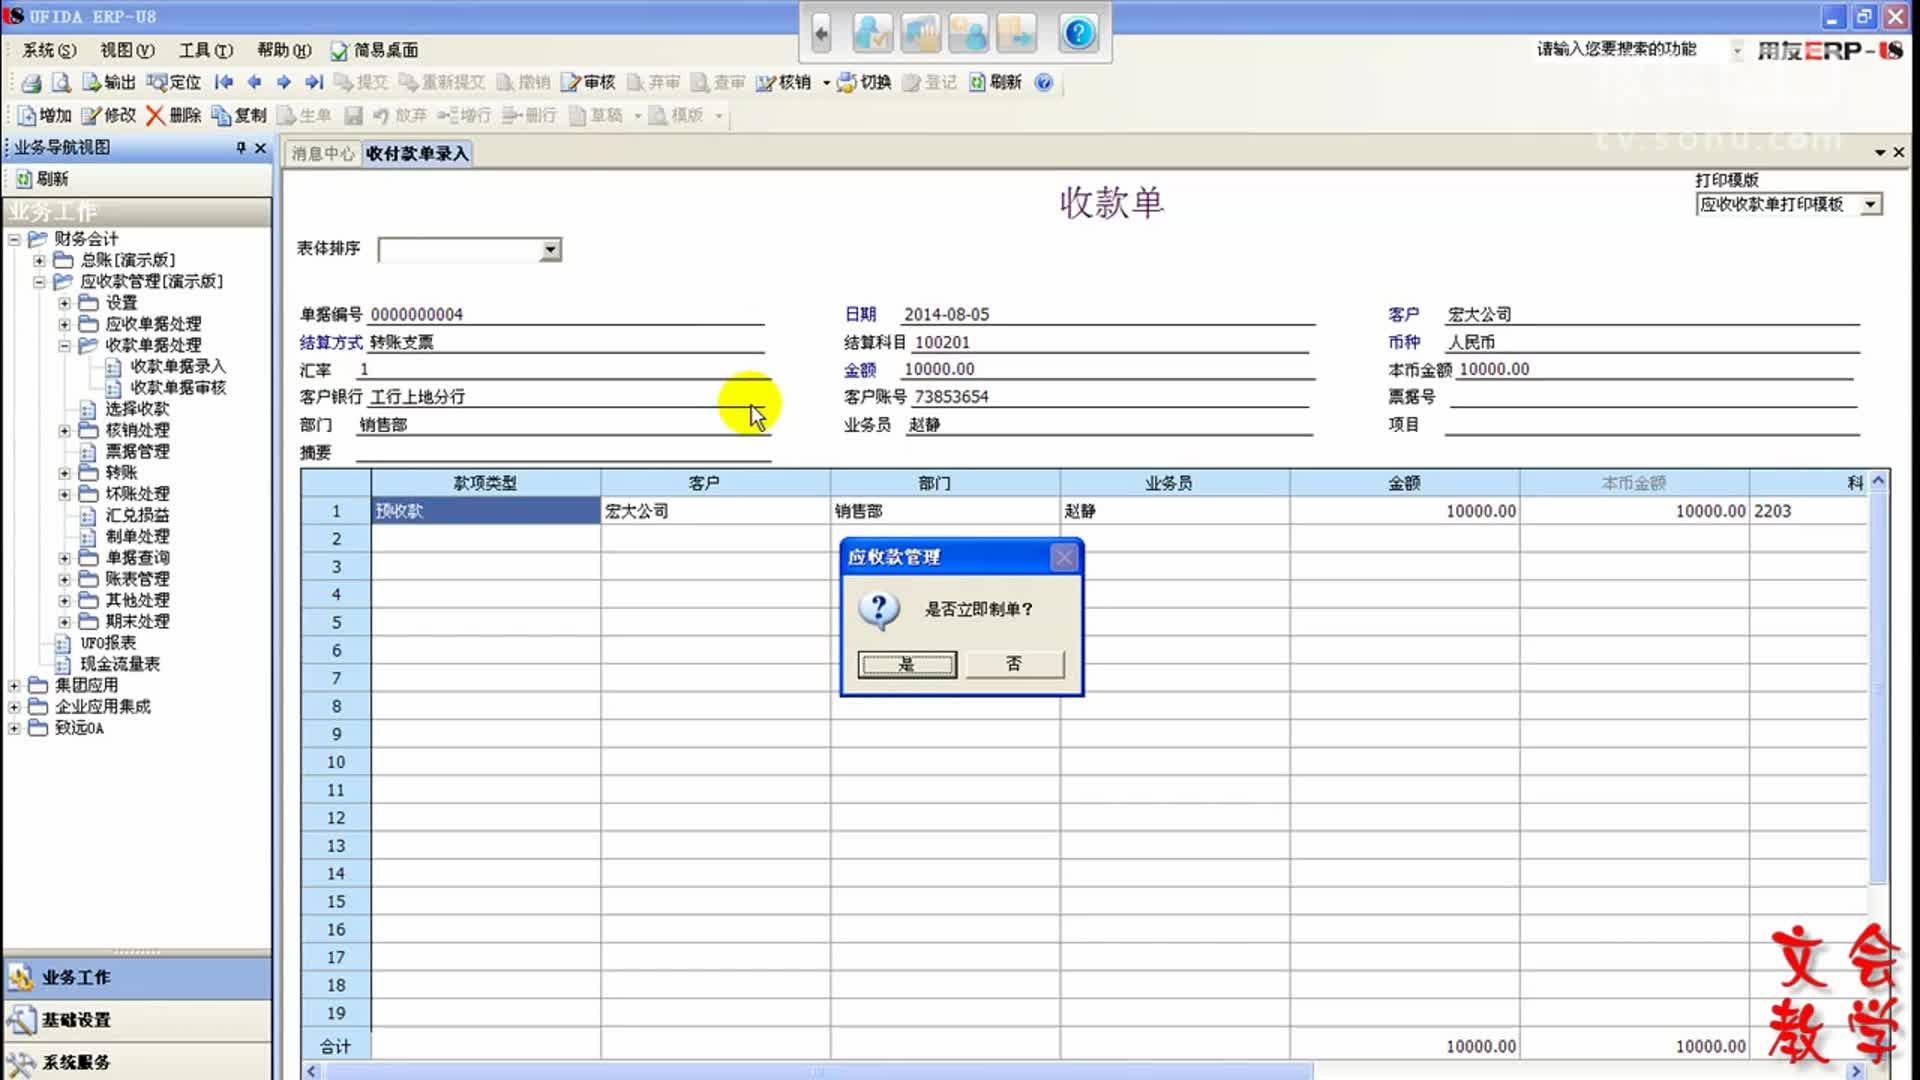Click 否 in the dialog

click(1014, 664)
